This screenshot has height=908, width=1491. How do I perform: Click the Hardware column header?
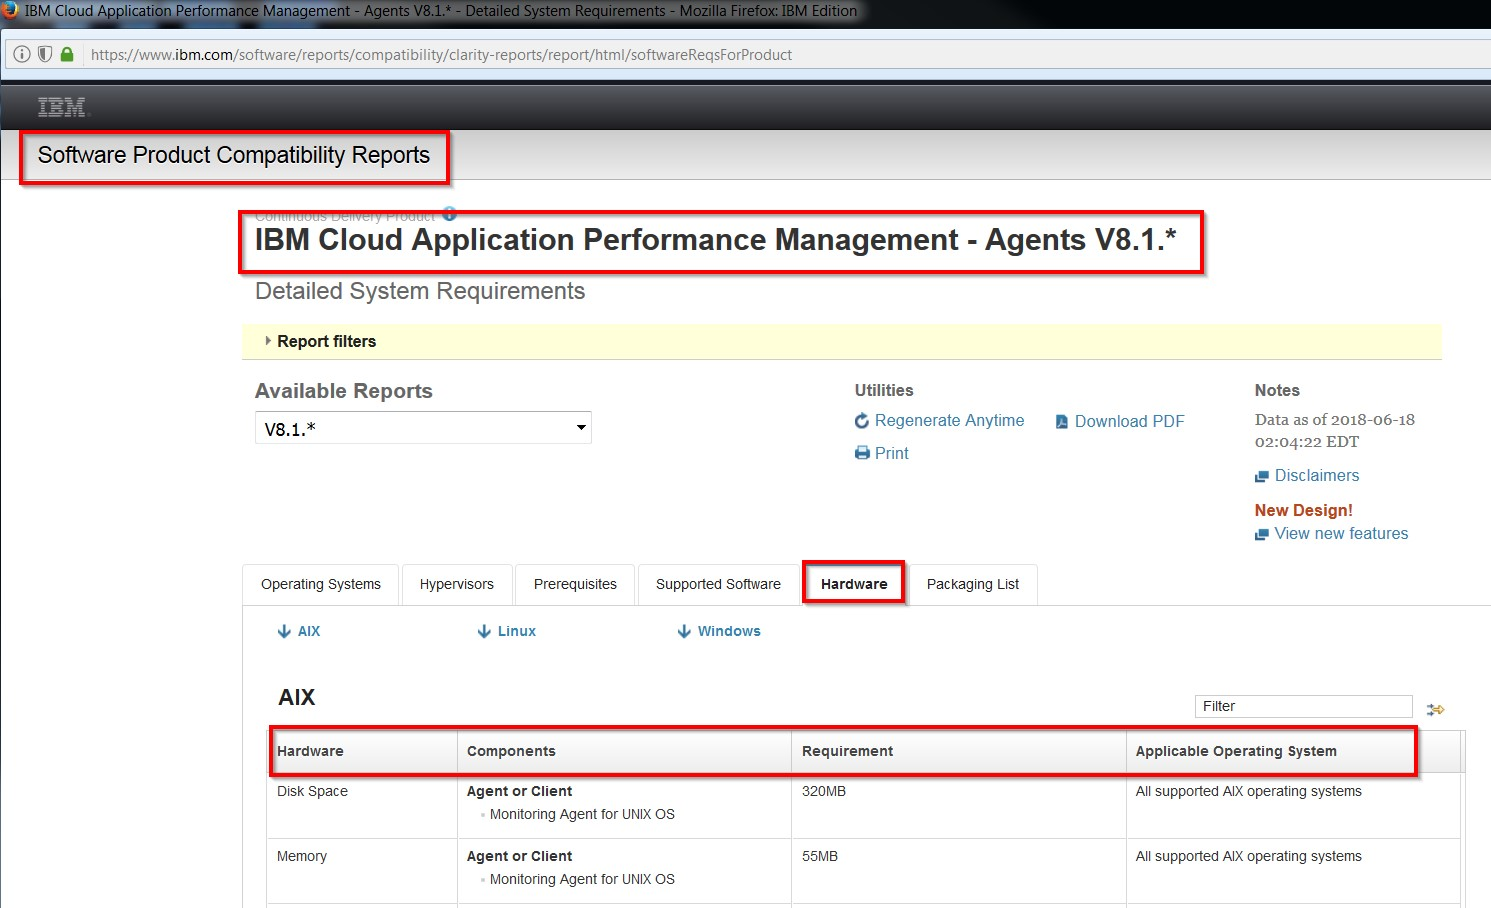click(x=362, y=751)
